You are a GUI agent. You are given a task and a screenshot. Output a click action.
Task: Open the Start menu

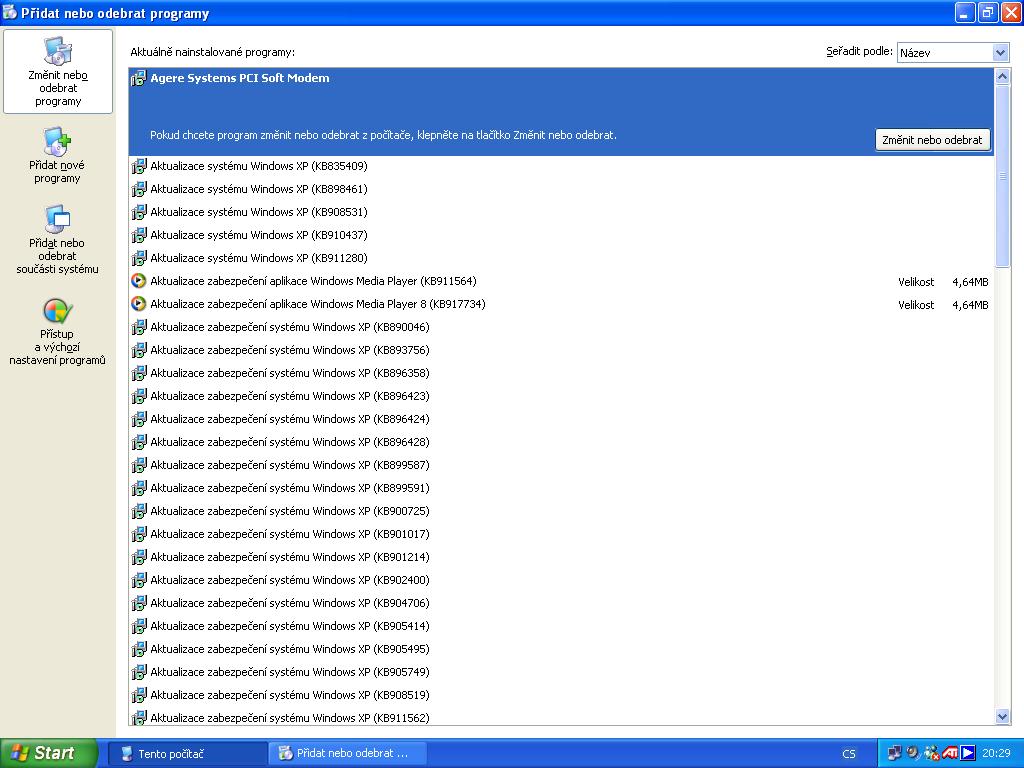(x=49, y=753)
